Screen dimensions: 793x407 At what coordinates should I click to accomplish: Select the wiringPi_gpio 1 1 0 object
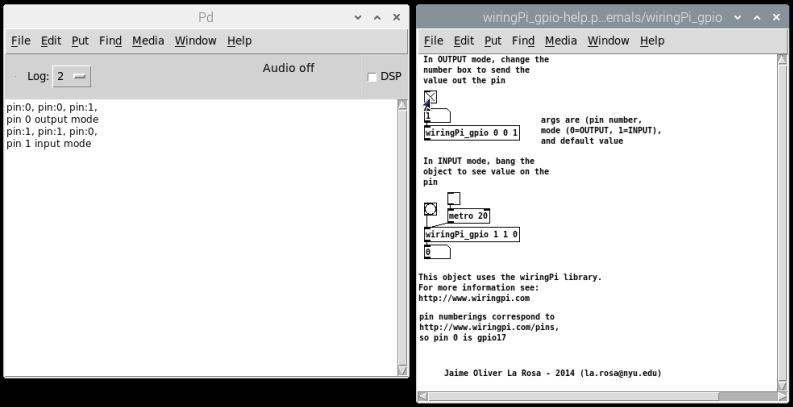(472, 235)
